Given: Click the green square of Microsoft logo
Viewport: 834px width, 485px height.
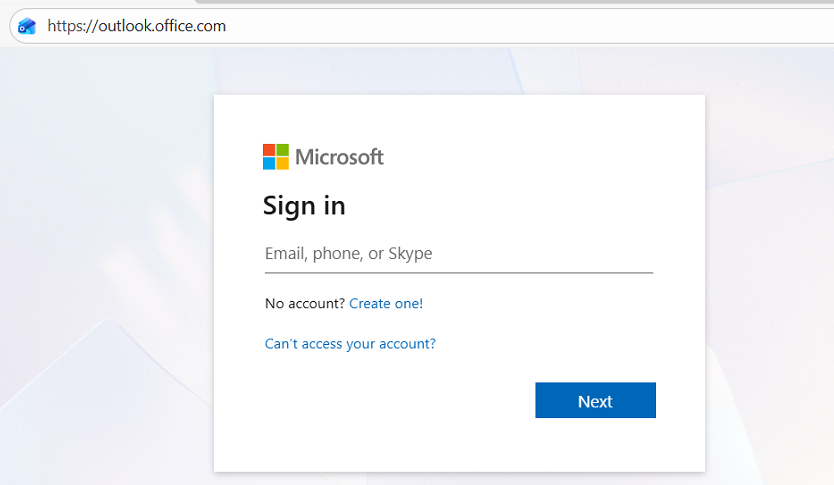Looking at the screenshot, I should coord(282,150).
